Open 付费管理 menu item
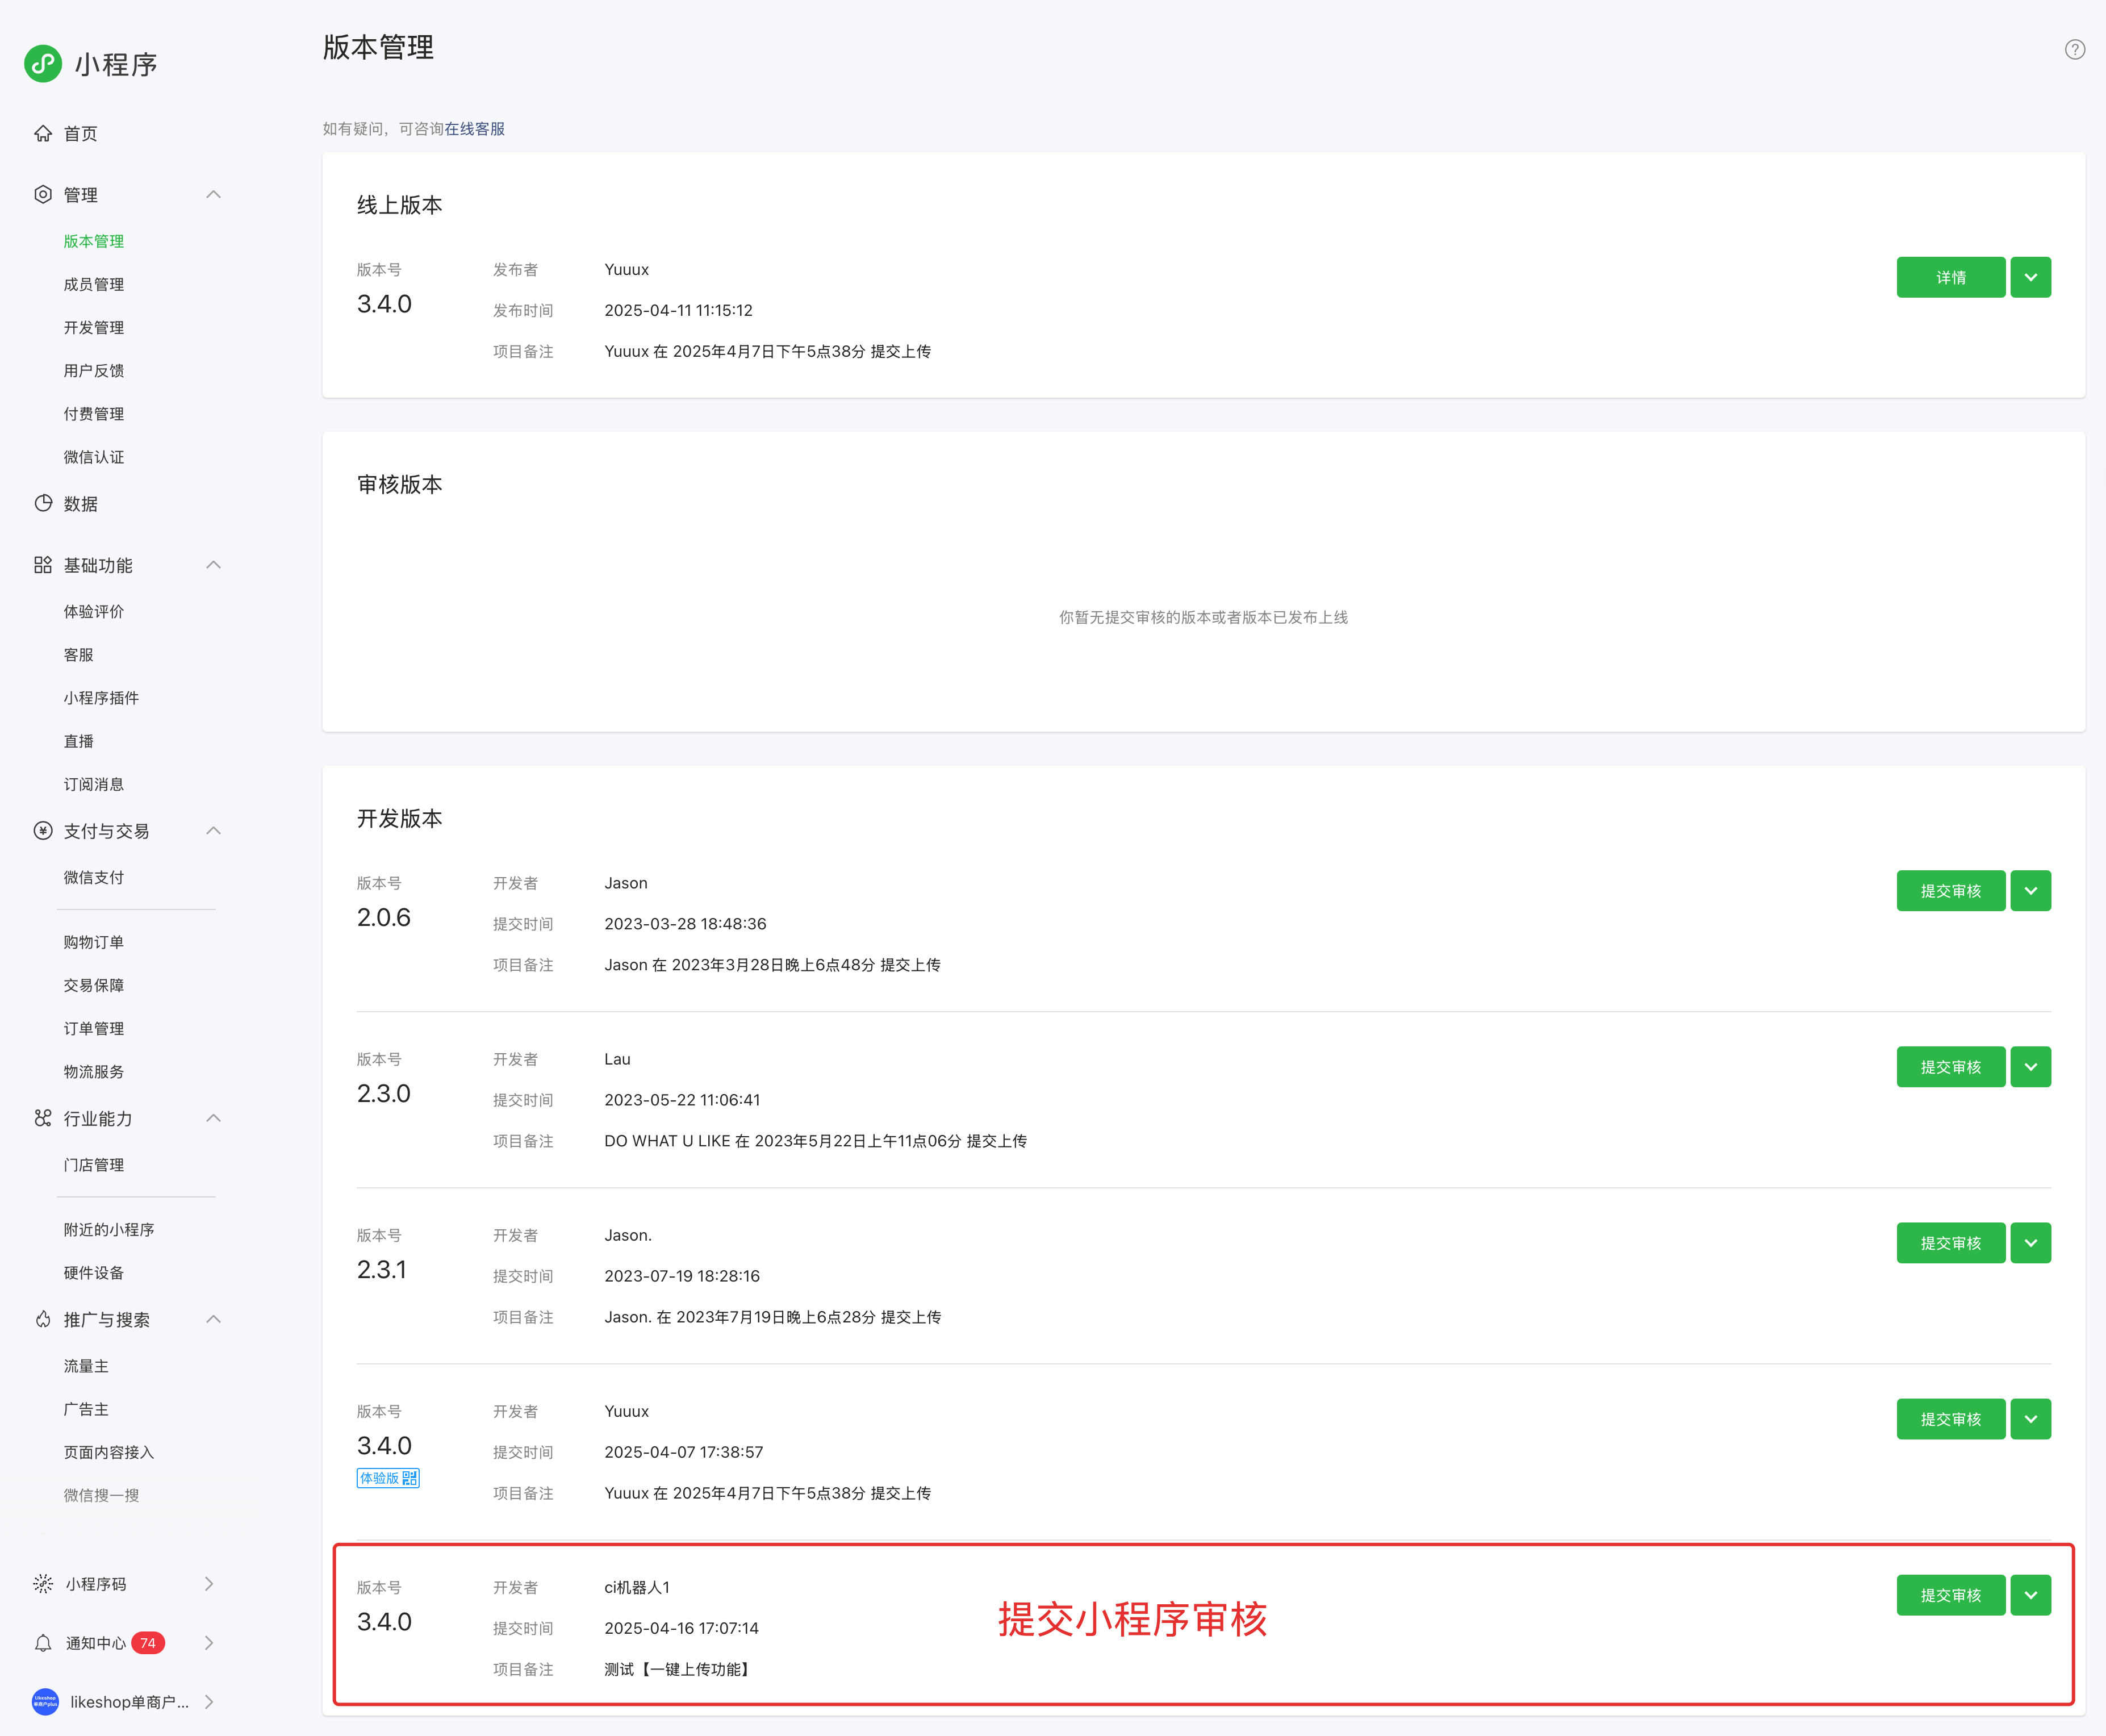This screenshot has width=2106, height=1736. coord(94,413)
